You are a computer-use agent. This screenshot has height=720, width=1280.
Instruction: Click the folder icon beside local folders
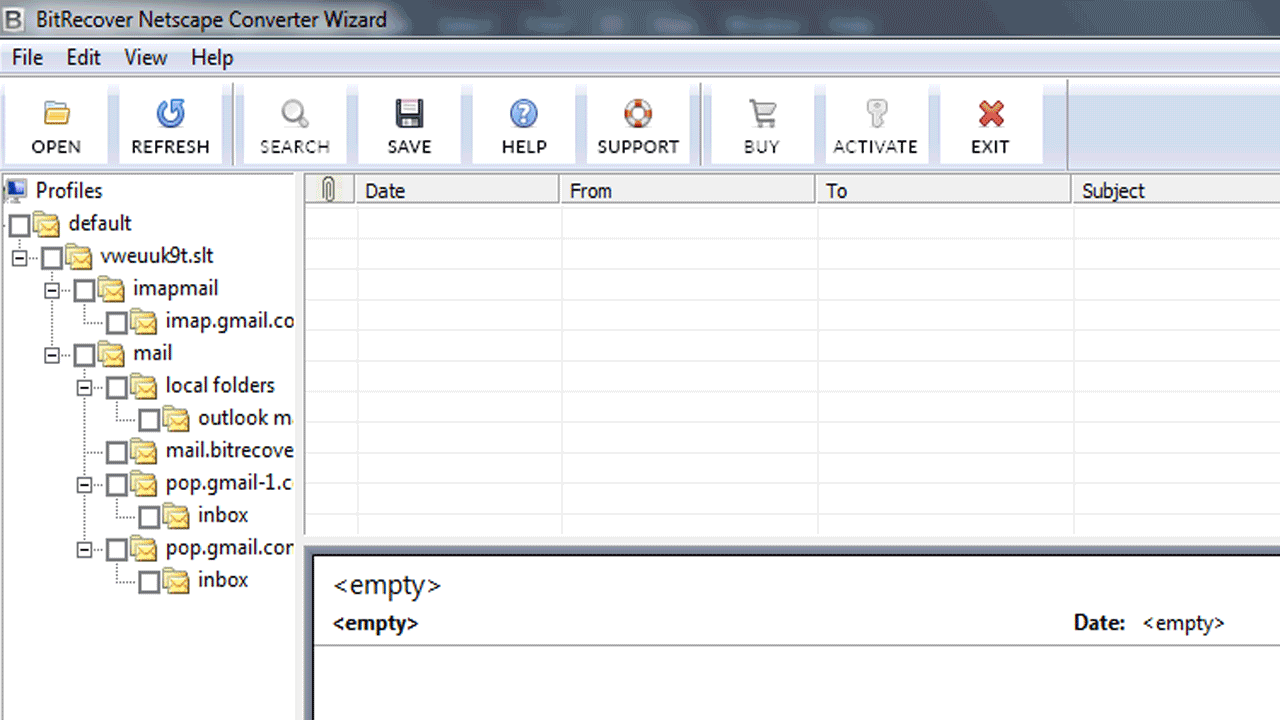point(144,386)
